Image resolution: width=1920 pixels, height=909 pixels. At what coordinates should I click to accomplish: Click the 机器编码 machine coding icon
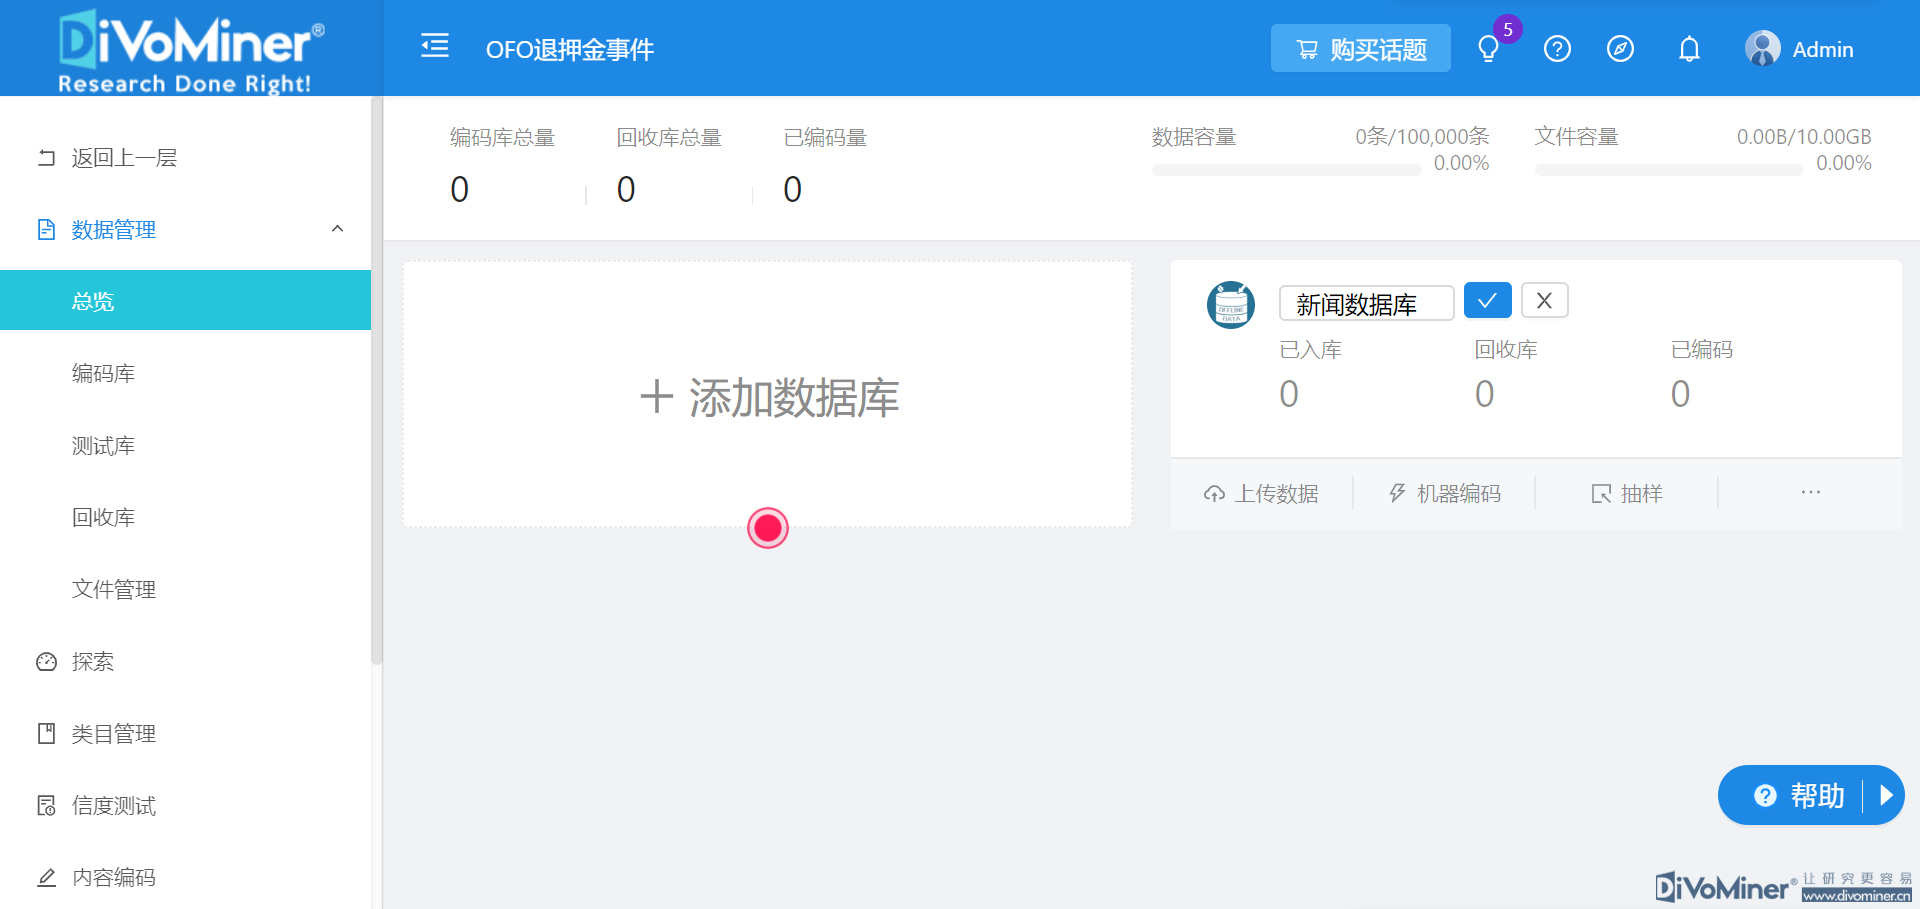(1396, 492)
